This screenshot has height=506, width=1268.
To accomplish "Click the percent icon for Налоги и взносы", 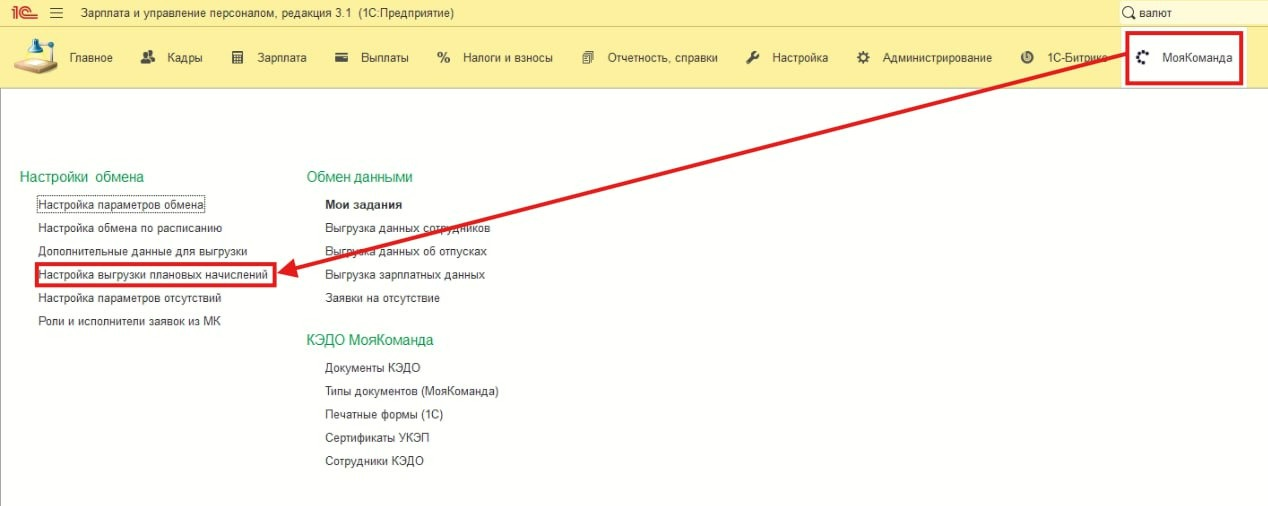I will click(443, 57).
